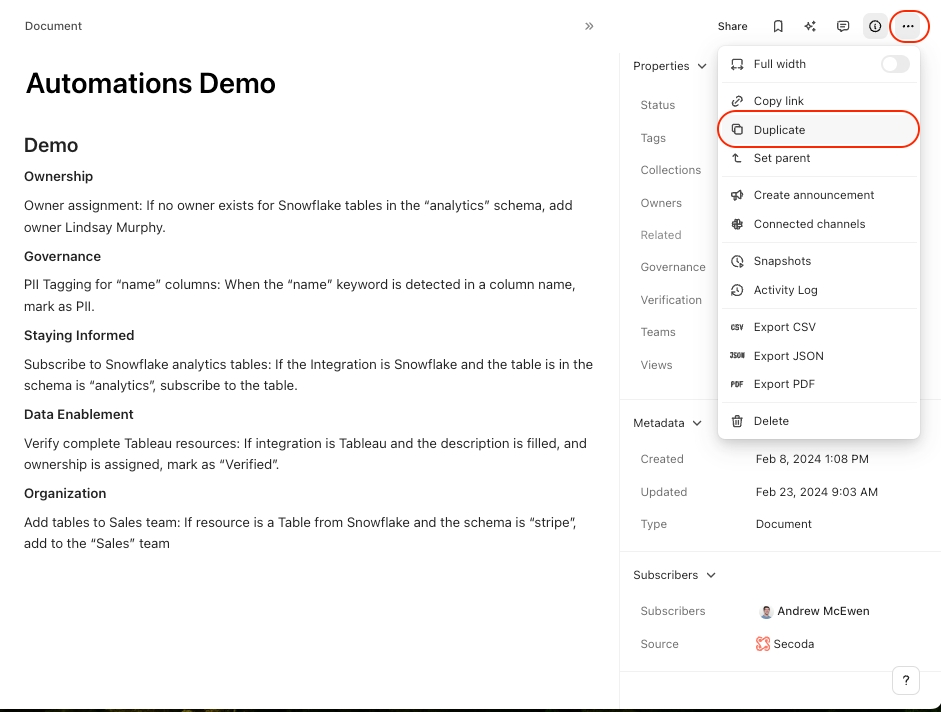Click Andrew McEwen's avatar
The height and width of the screenshot is (712, 941).
(x=766, y=611)
